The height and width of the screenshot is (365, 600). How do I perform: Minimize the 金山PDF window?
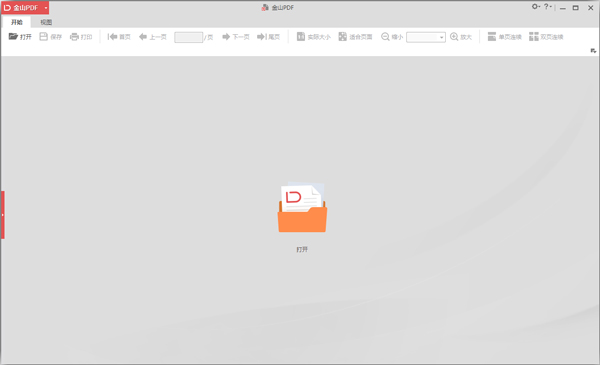point(562,8)
